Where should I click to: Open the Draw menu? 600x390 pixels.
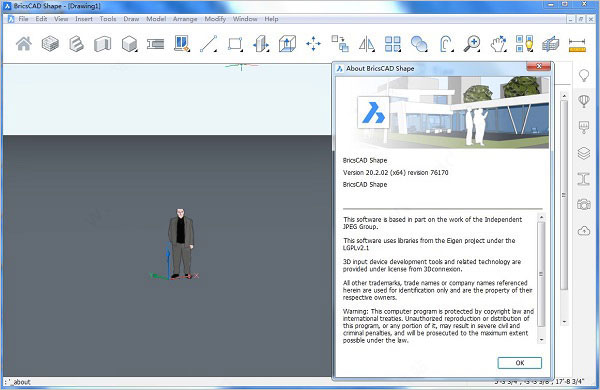(131, 19)
